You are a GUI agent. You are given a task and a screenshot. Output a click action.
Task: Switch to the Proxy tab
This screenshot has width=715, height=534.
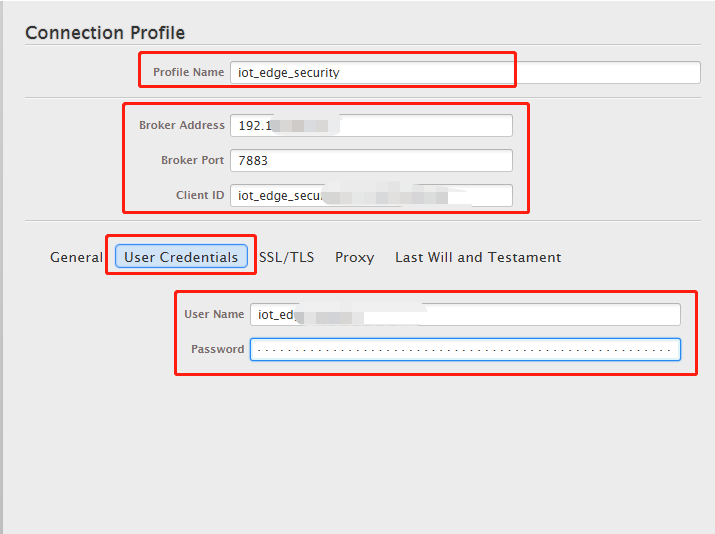354,258
